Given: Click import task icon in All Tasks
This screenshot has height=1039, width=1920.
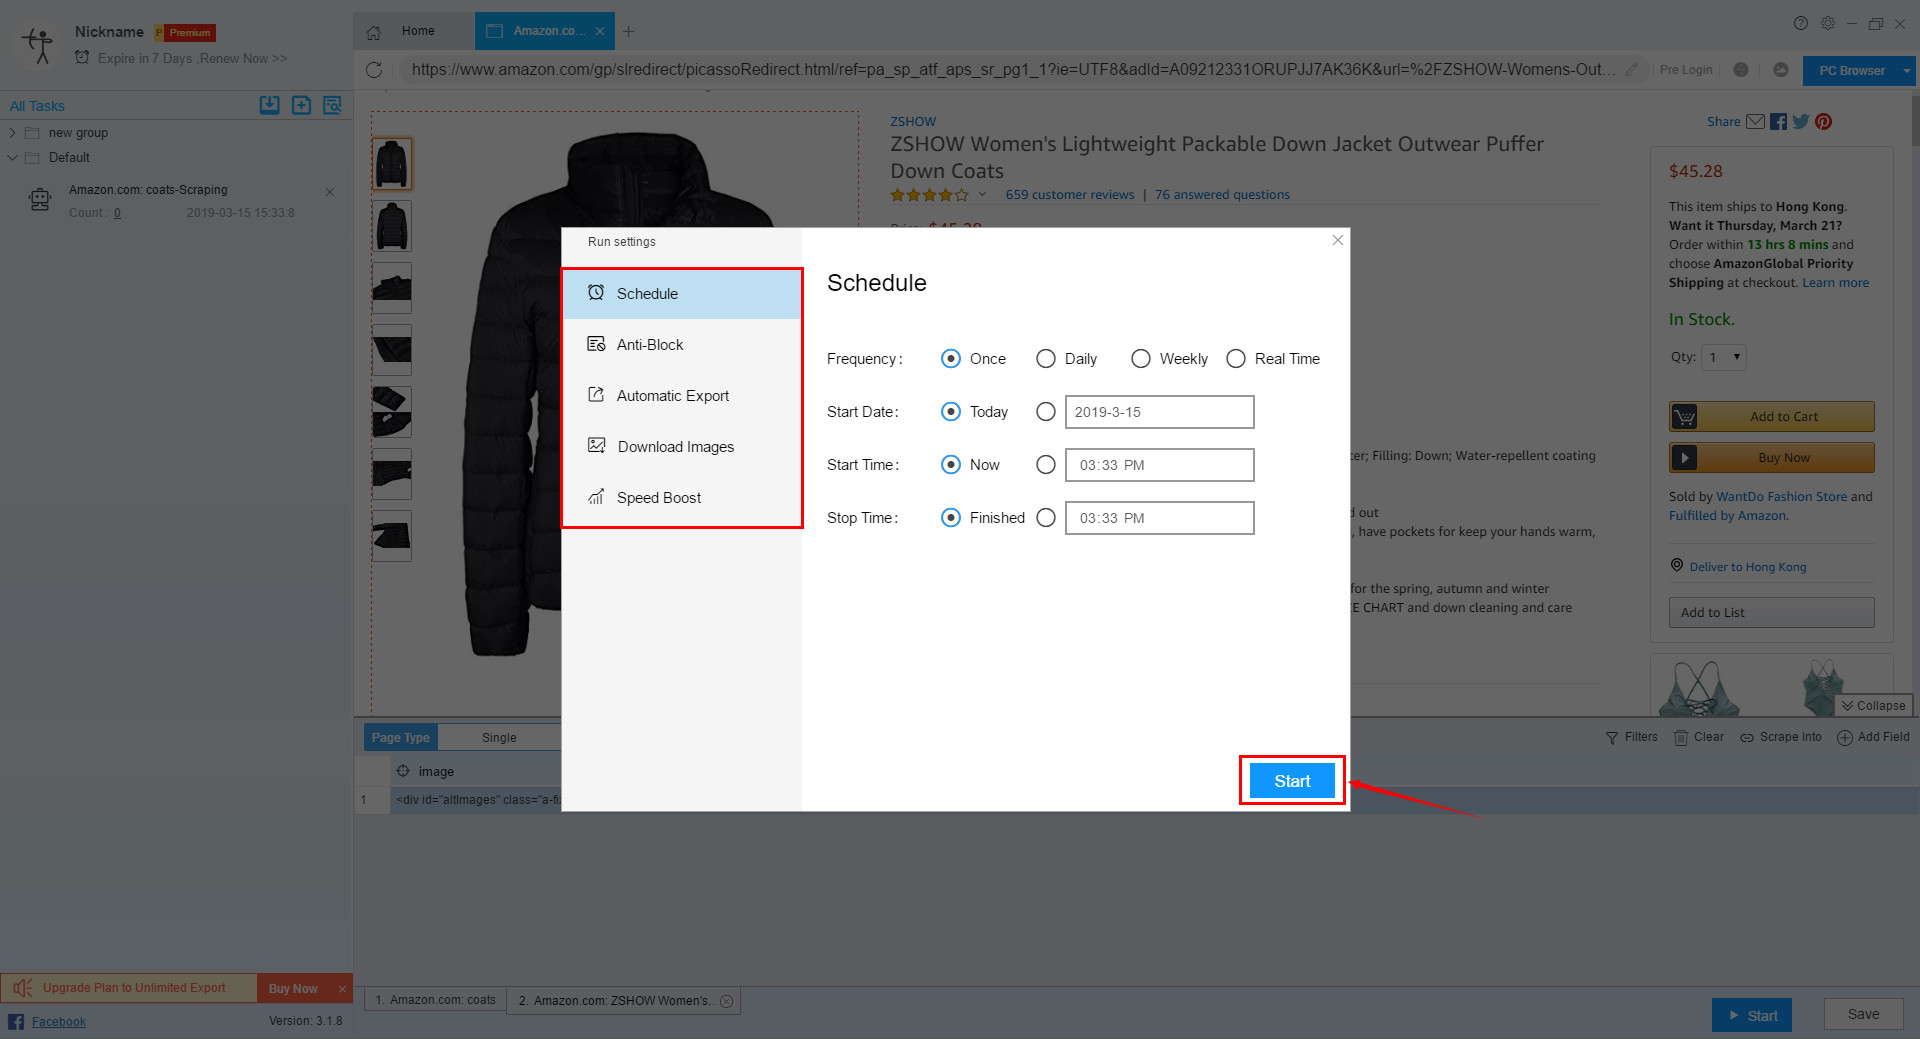Looking at the screenshot, I should coord(270,105).
